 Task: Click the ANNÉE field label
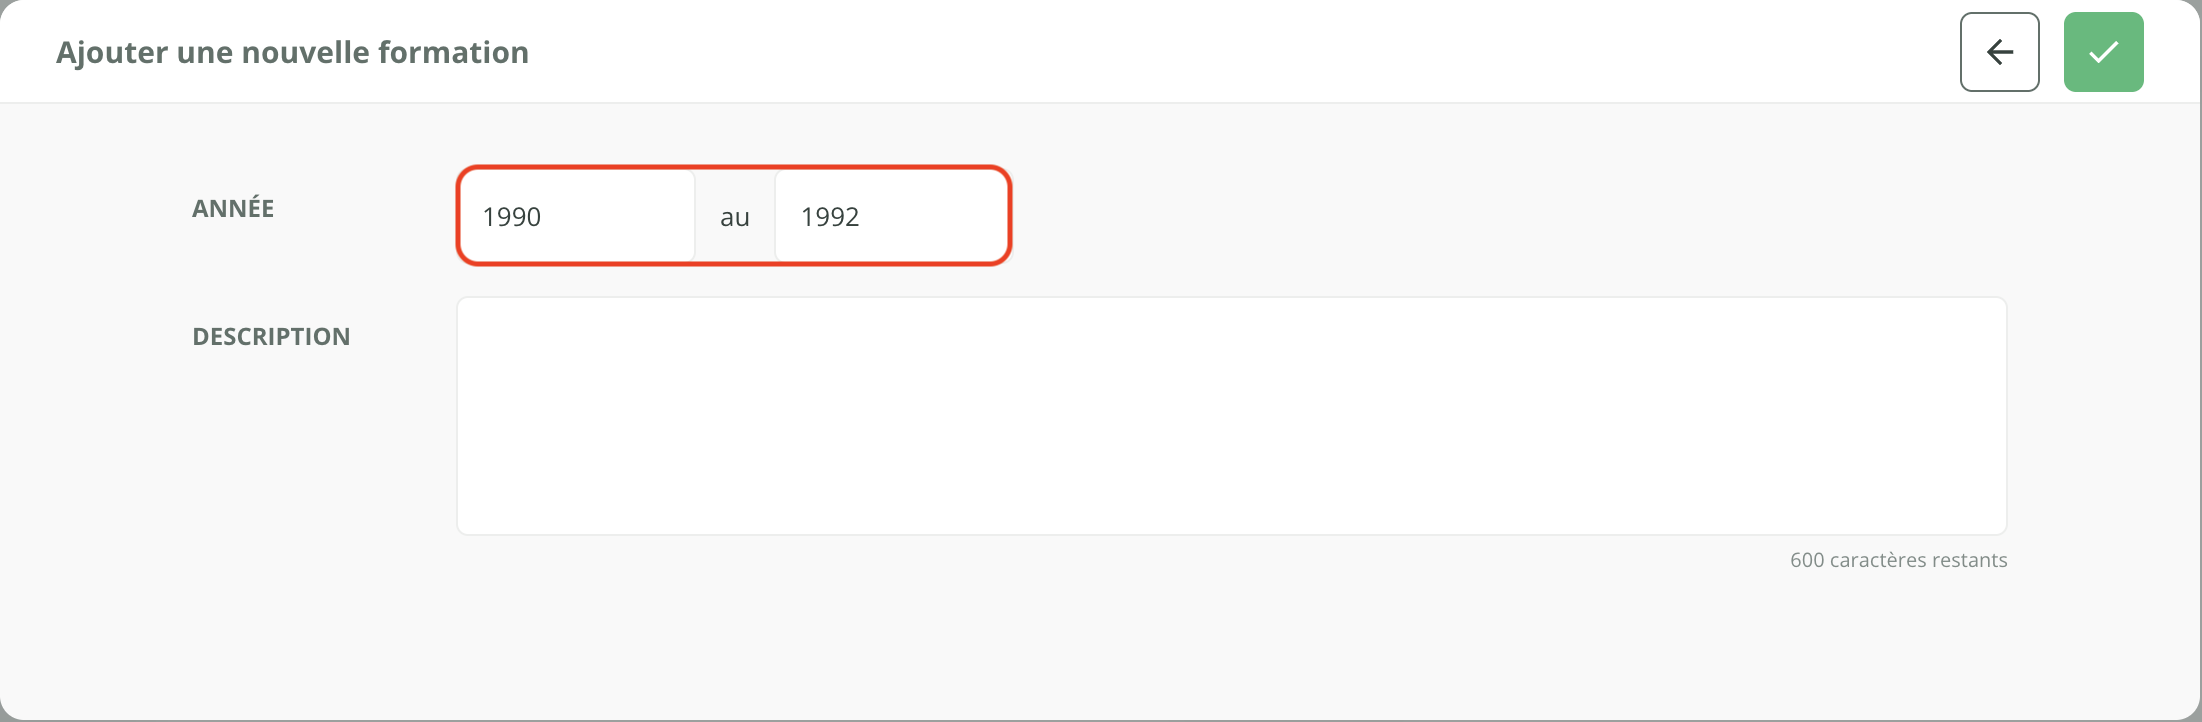coord(233,208)
